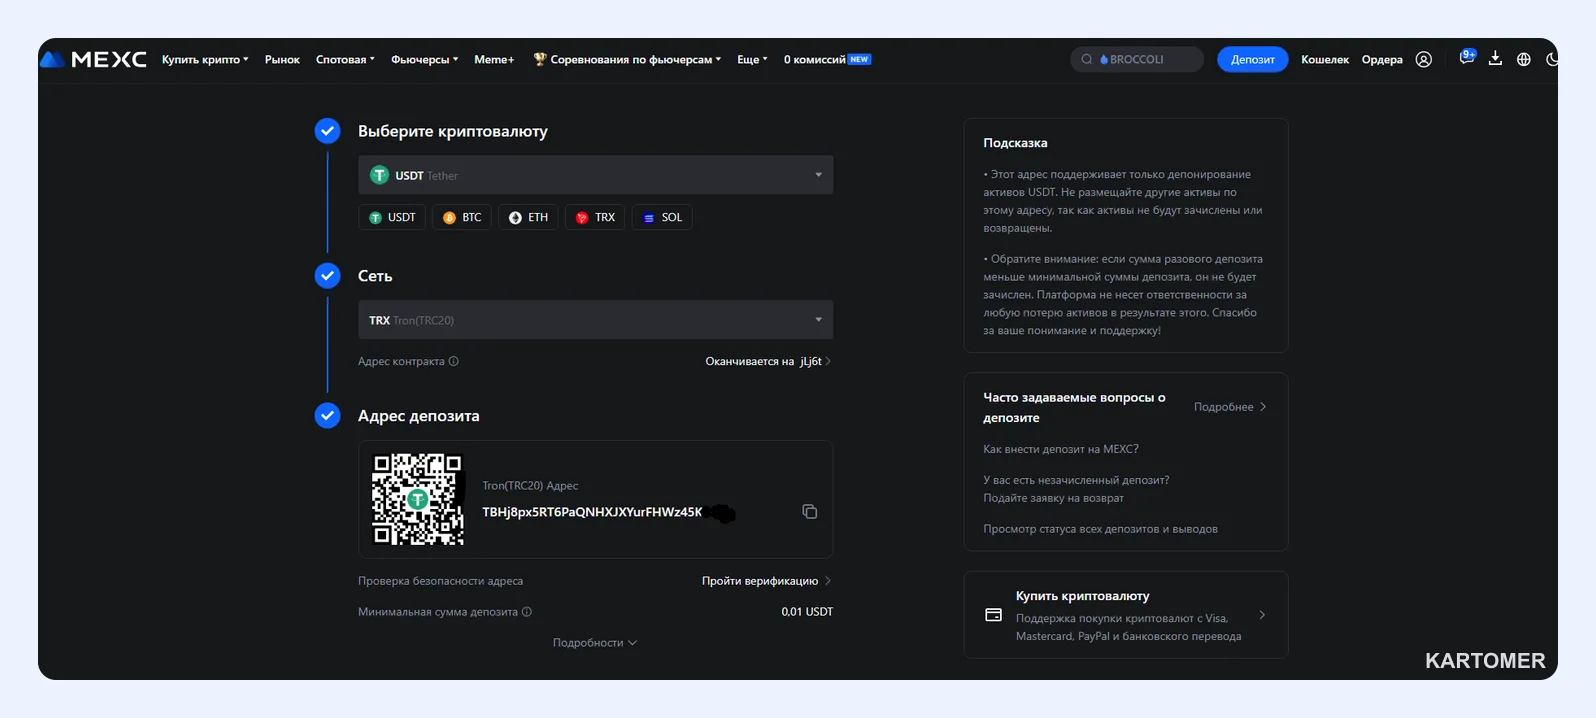The width and height of the screenshot is (1596, 718).
Task: Open the TRX Tron(TRC20) network dropdown
Action: tap(596, 320)
